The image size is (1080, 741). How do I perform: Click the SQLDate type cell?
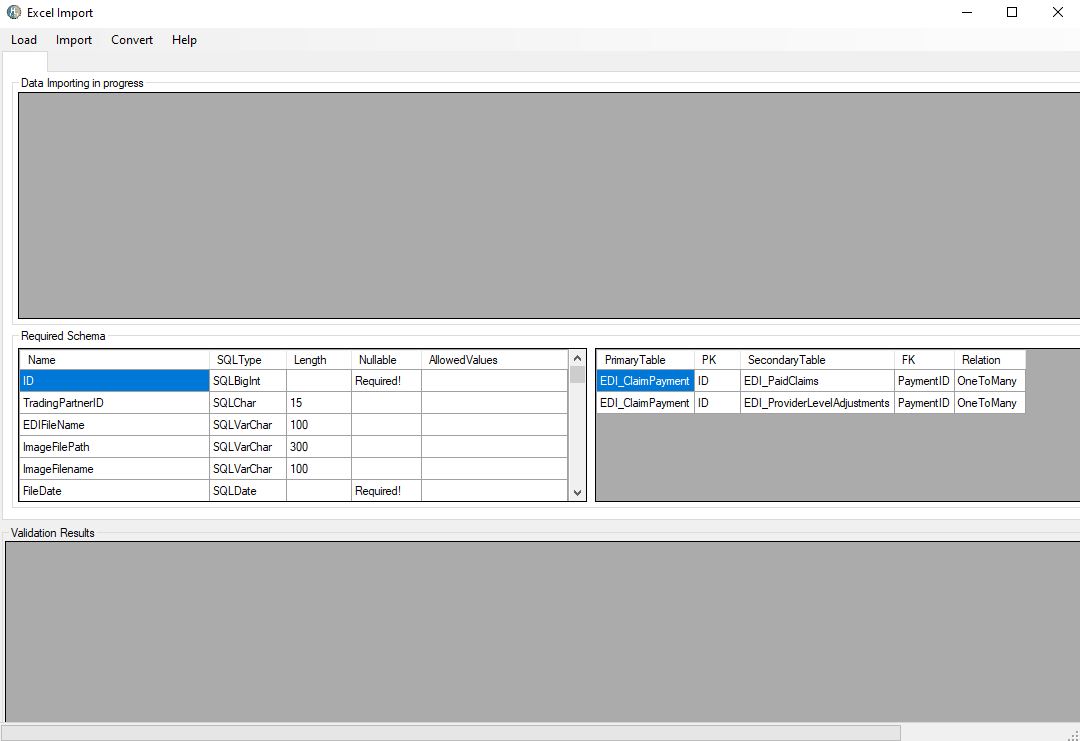point(248,490)
